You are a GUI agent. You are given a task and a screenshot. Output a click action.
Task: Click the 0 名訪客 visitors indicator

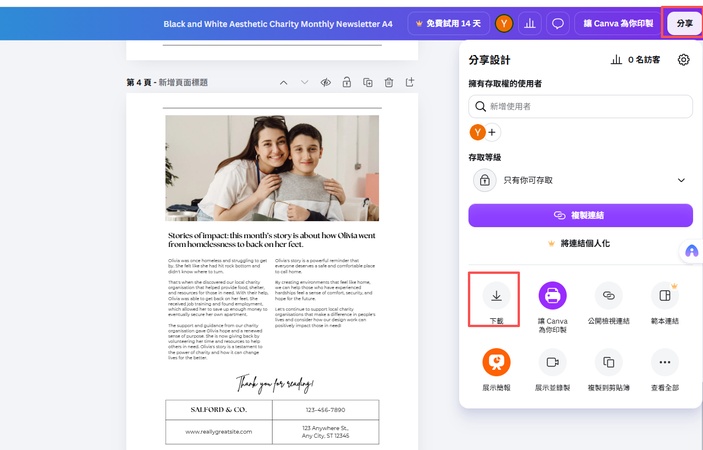[x=635, y=60]
